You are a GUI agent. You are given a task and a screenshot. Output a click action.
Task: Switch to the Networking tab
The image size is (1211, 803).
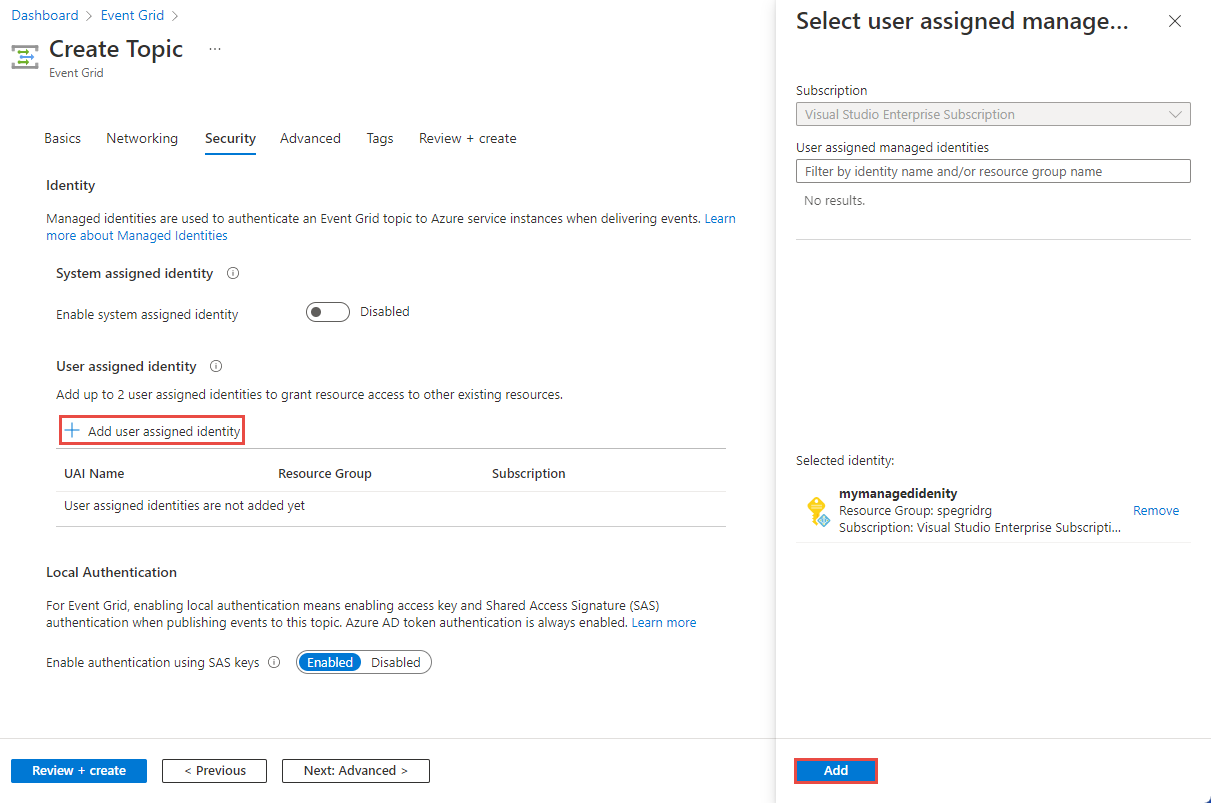pyautogui.click(x=141, y=138)
